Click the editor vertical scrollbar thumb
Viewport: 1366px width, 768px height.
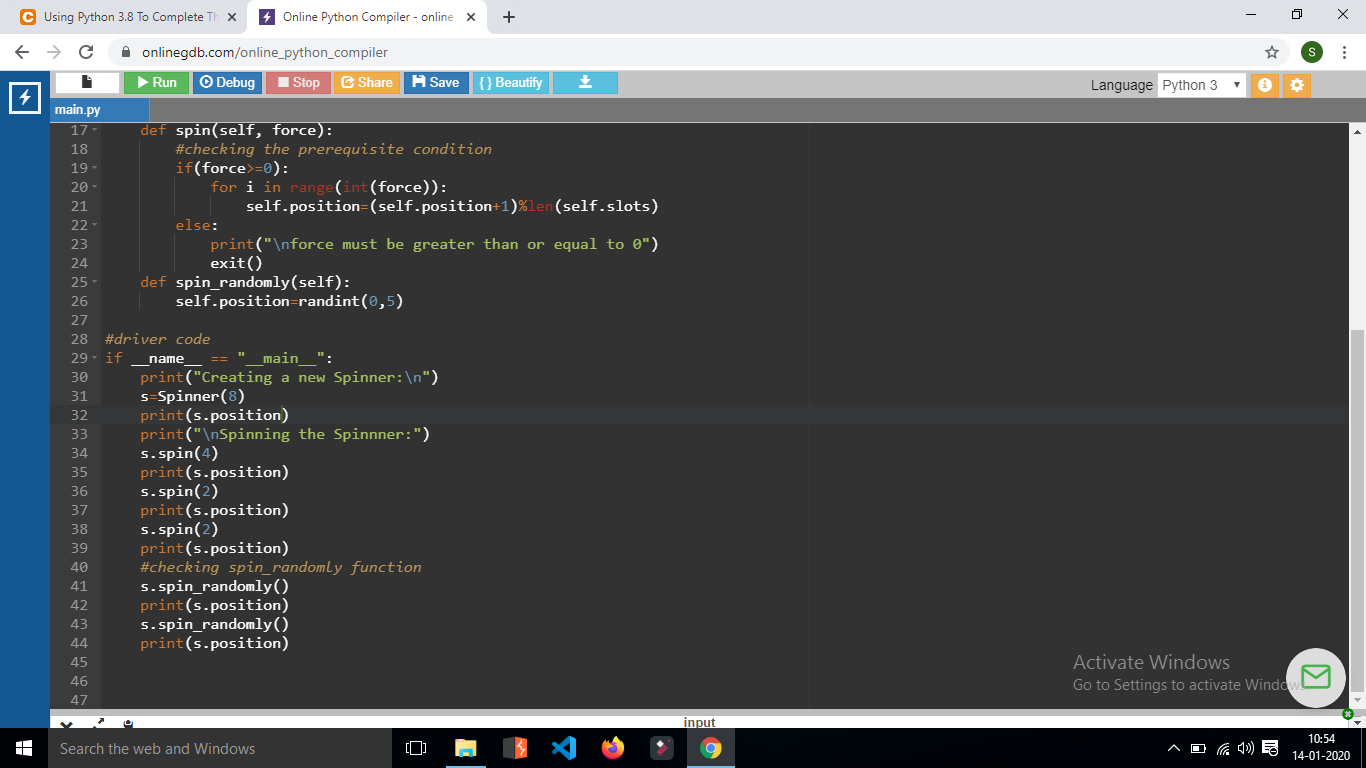1357,509
